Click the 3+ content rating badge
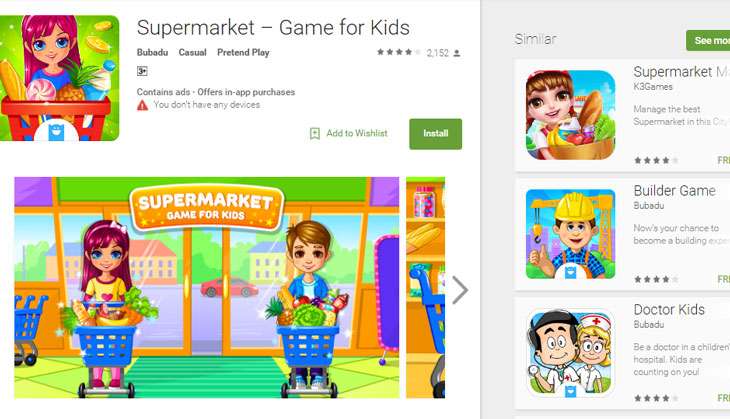730x419 pixels. click(142, 71)
